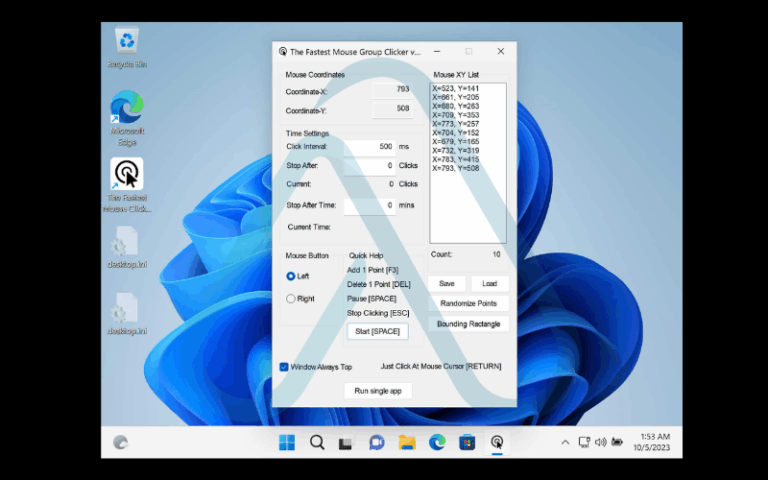Screen dimensions: 768x480
Task: Minimize the Mouse Group Clicker window
Action: pyautogui.click(x=437, y=51)
